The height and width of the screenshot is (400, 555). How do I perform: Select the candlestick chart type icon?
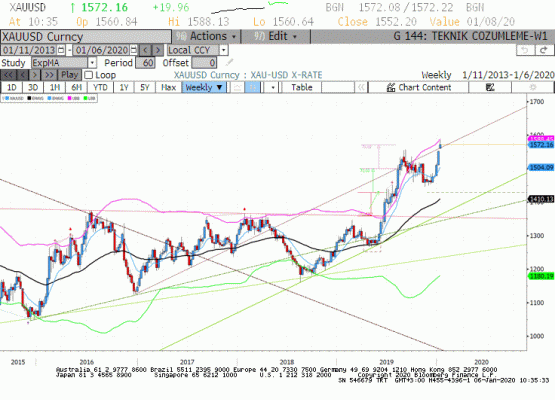252,87
